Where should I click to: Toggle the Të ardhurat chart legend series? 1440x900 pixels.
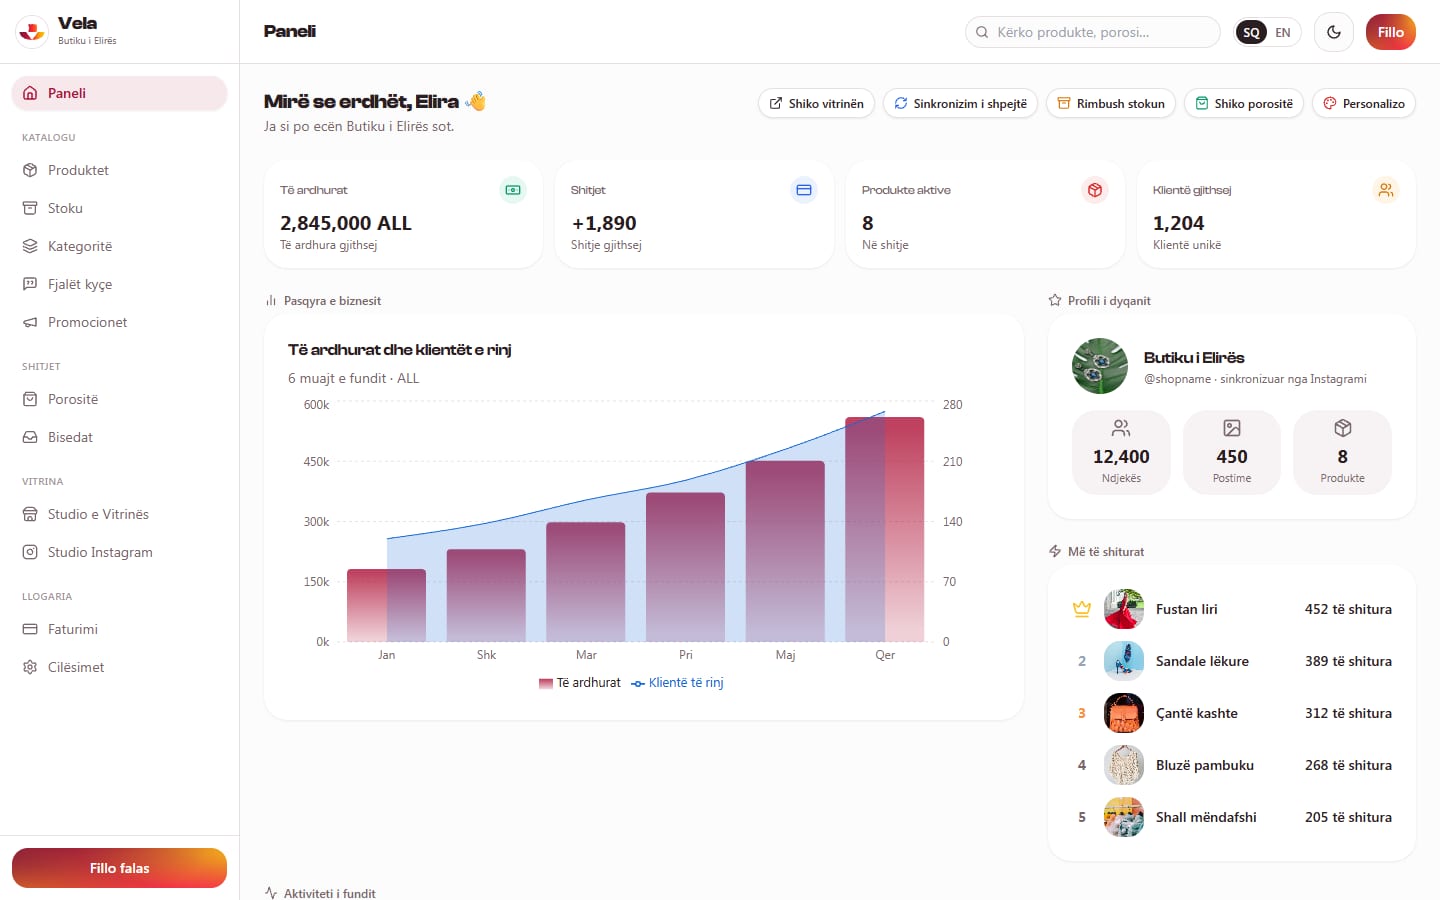[580, 683]
